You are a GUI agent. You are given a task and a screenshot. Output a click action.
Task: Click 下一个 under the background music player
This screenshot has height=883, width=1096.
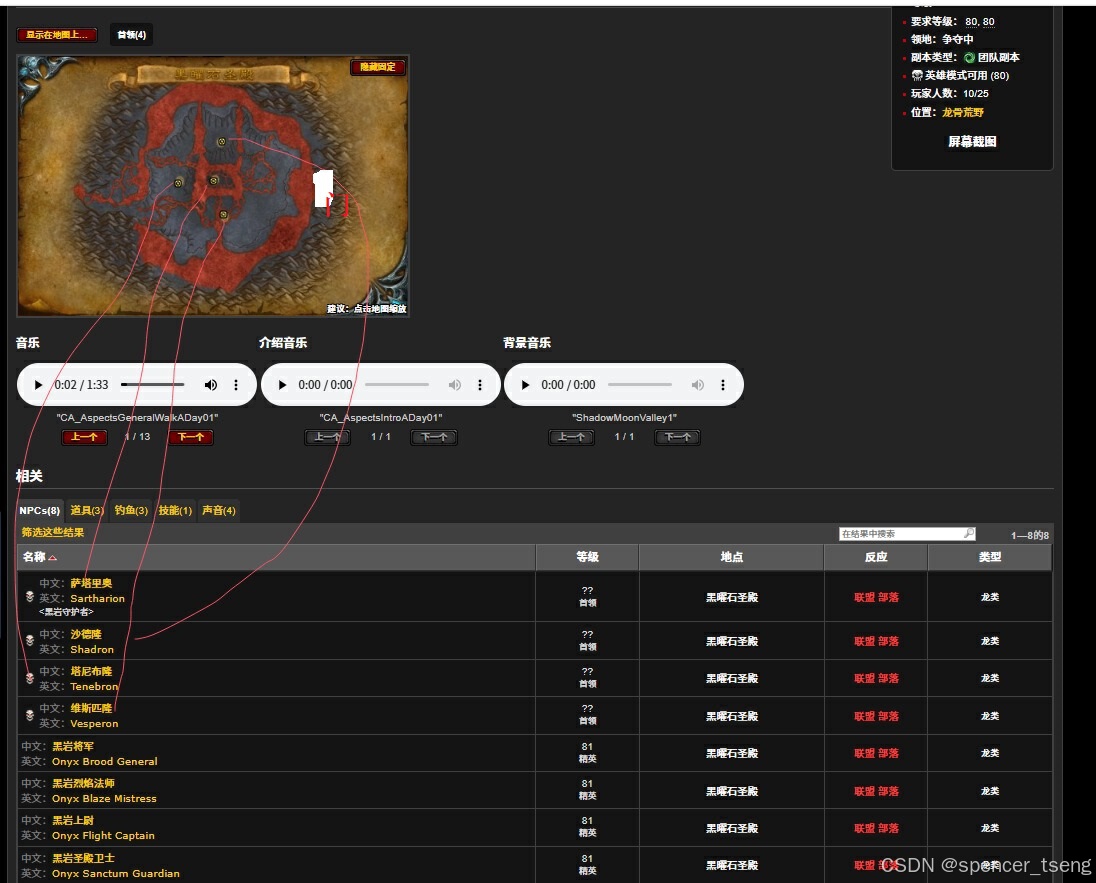click(x=677, y=437)
